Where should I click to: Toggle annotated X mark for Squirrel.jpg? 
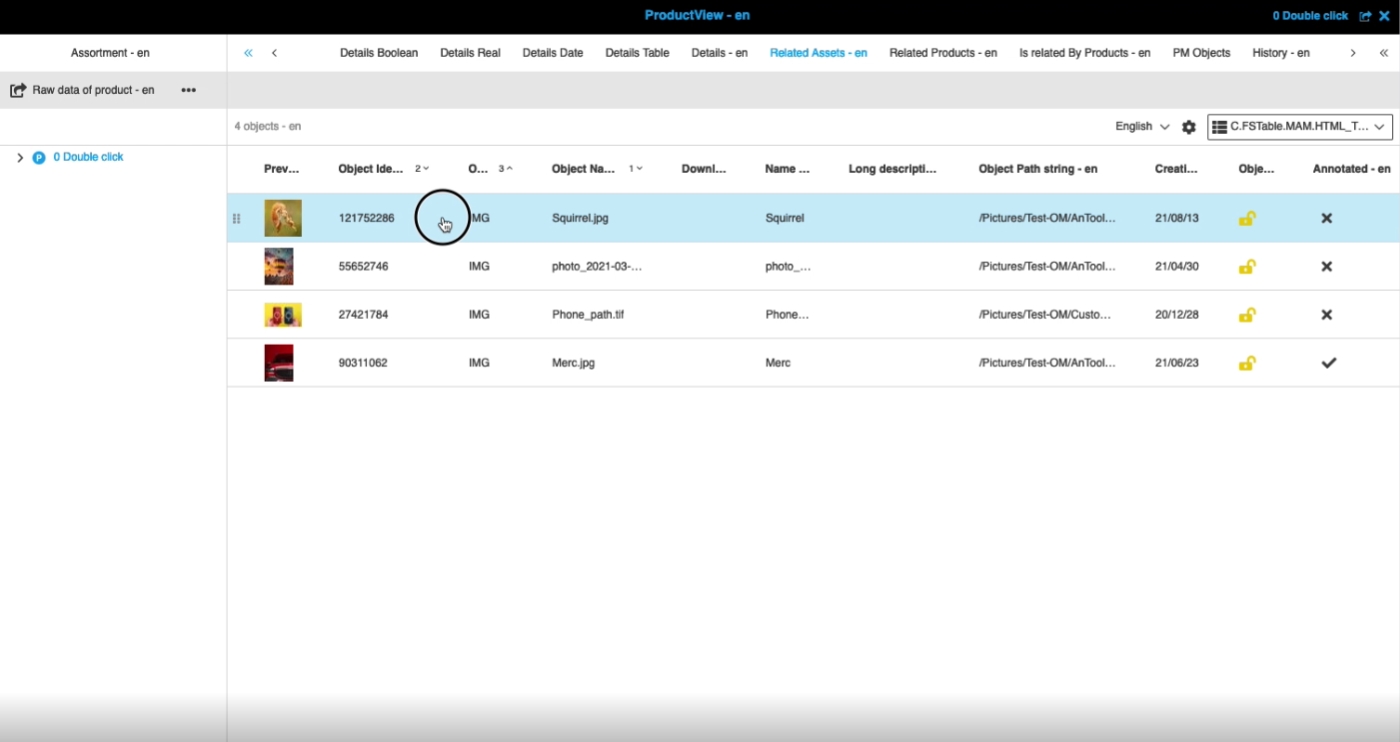1327,218
